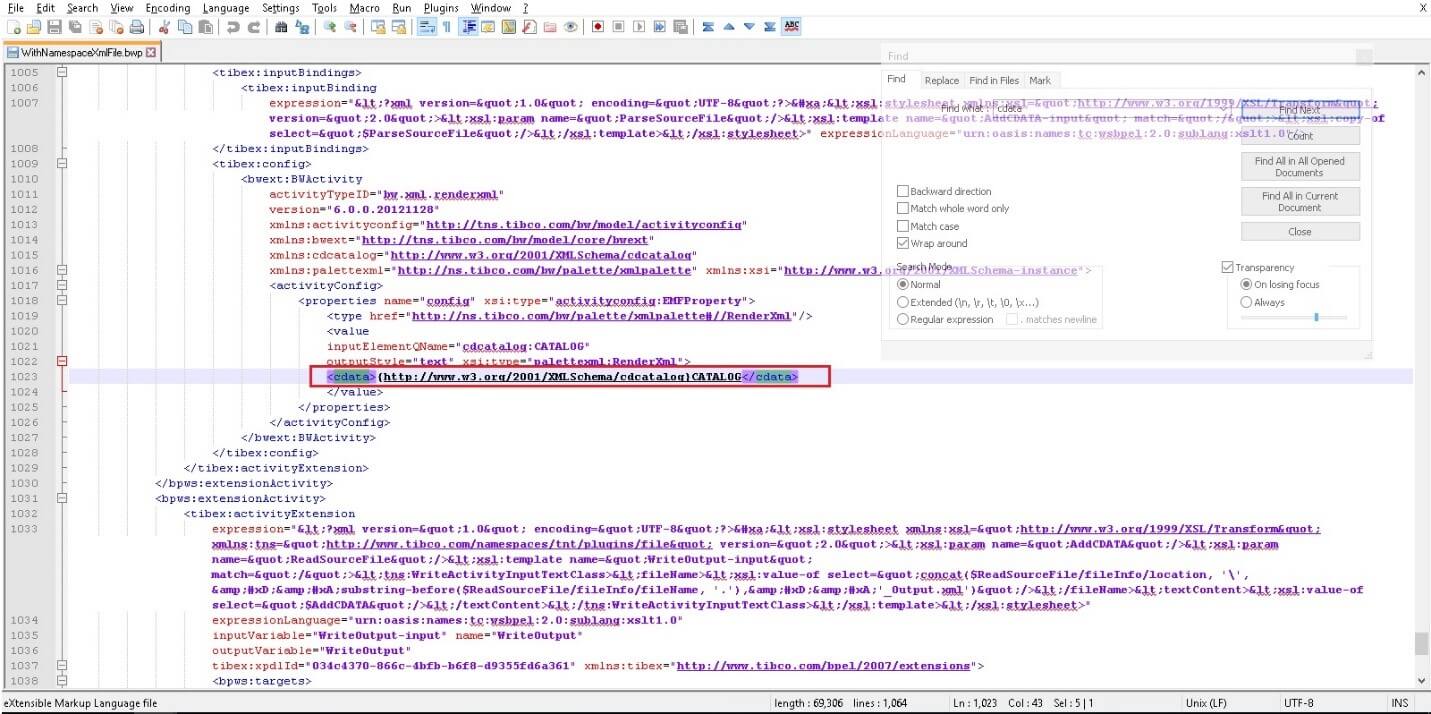Toggle the Word Wrap toolbar icon
Image resolution: width=1431 pixels, height=714 pixels.
click(425, 26)
